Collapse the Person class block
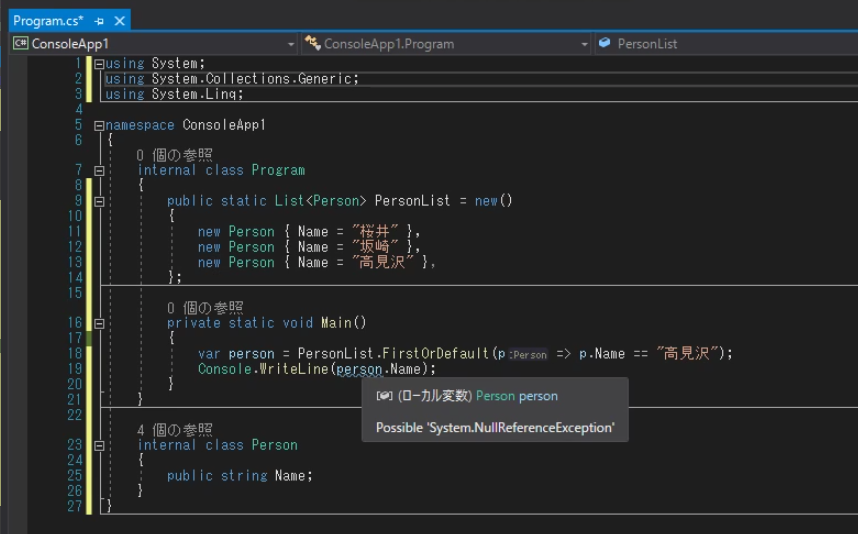The width and height of the screenshot is (858, 534). tap(99, 445)
